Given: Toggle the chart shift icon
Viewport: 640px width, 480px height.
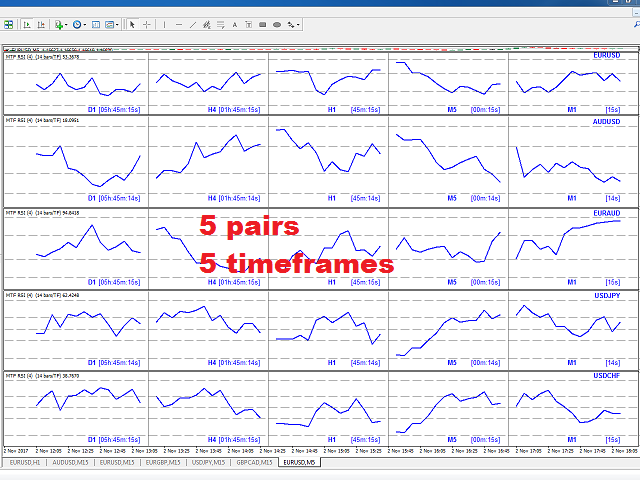Looking at the screenshot, I should 41,25.
